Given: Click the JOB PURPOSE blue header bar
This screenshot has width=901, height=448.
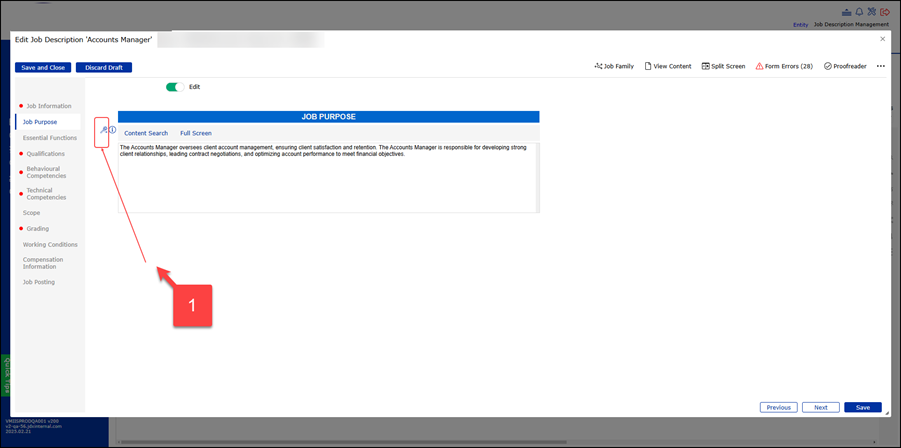Looking at the screenshot, I should pos(329,117).
